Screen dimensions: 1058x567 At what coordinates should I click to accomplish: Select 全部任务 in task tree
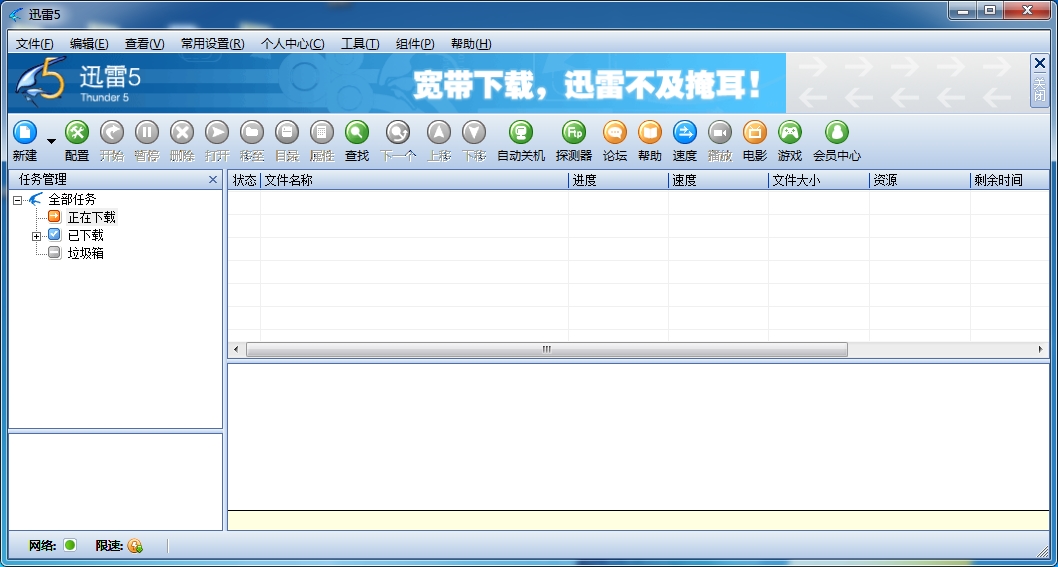click(x=72, y=199)
